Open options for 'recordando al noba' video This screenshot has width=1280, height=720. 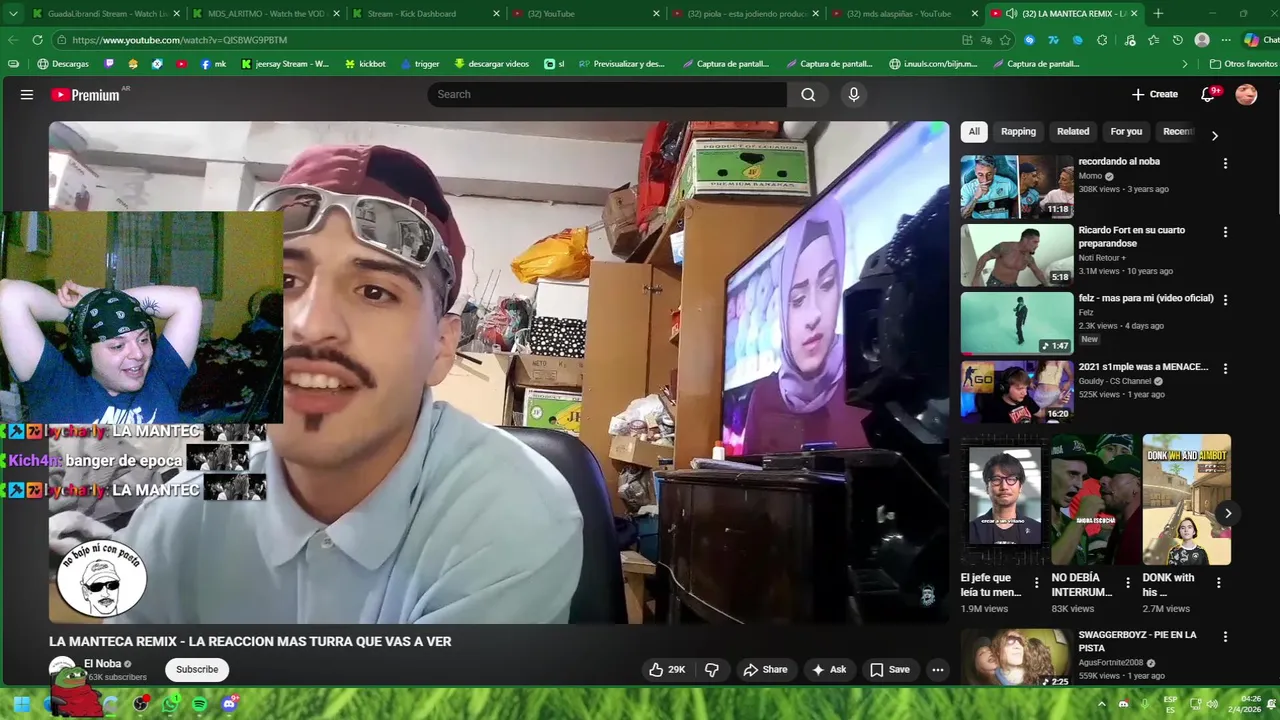1225,163
